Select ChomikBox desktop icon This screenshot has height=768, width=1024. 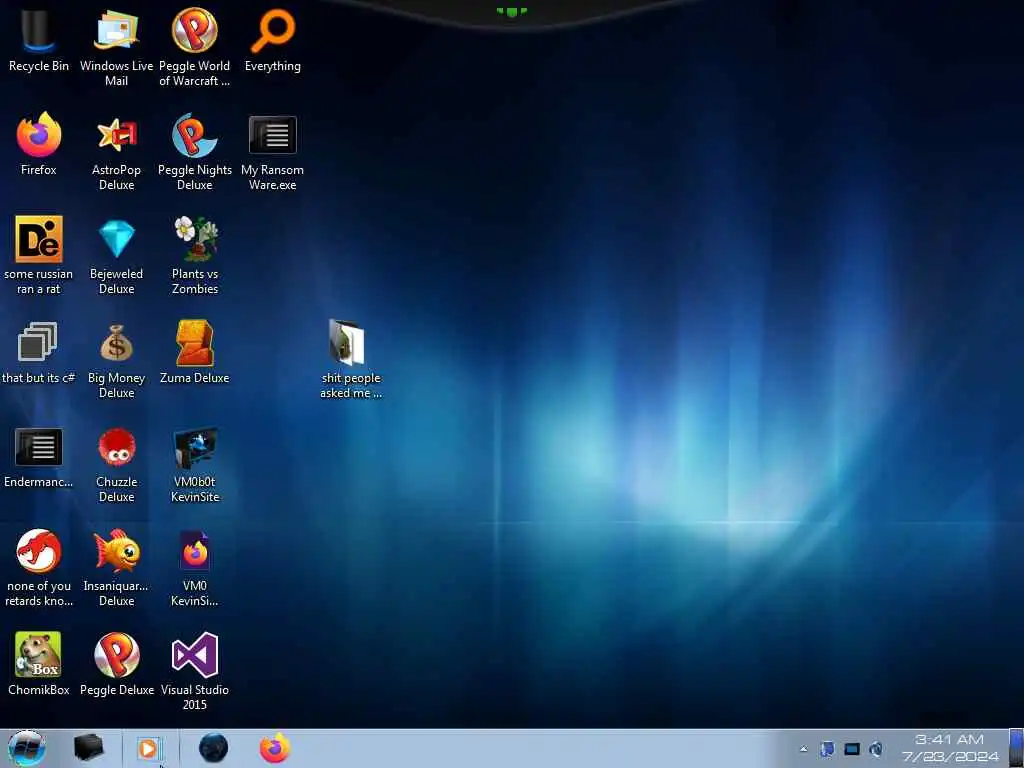click(39, 664)
